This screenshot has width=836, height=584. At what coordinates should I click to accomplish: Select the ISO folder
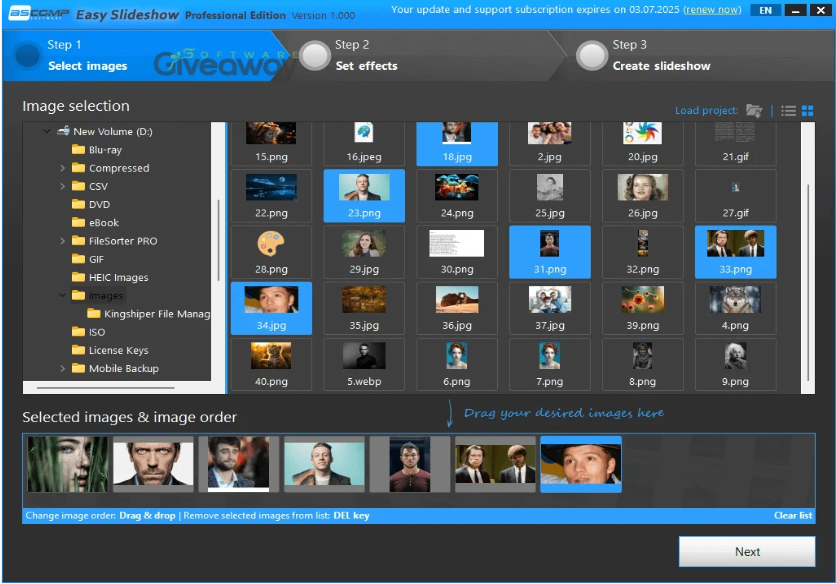(89, 332)
